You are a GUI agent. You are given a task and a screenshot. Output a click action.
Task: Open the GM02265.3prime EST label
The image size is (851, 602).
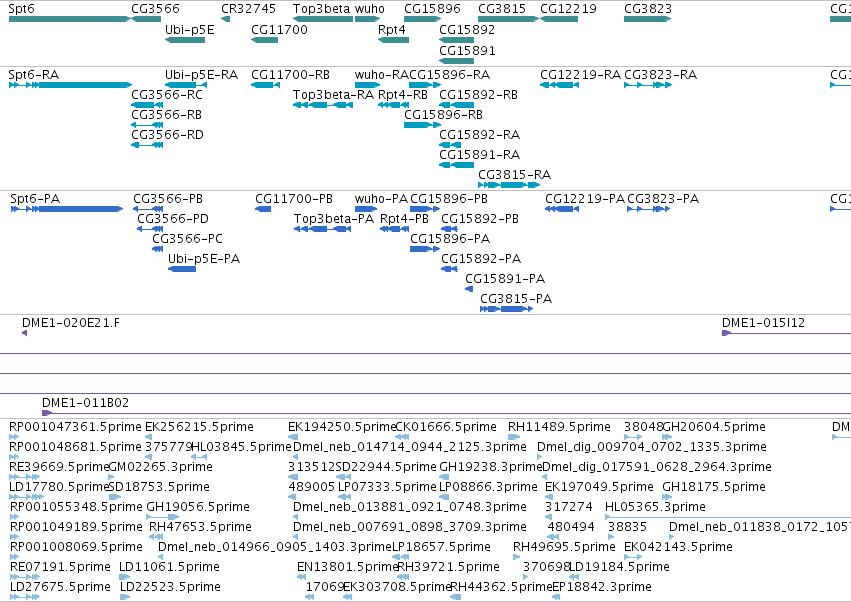(161, 467)
